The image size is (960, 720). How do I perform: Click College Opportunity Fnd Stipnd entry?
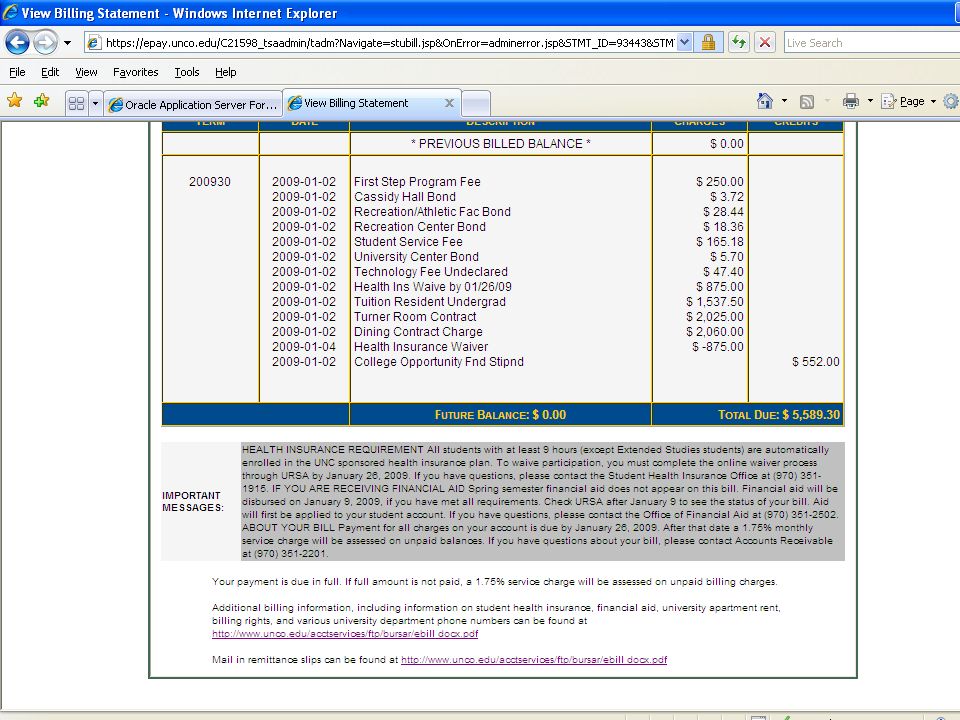[x=438, y=362]
